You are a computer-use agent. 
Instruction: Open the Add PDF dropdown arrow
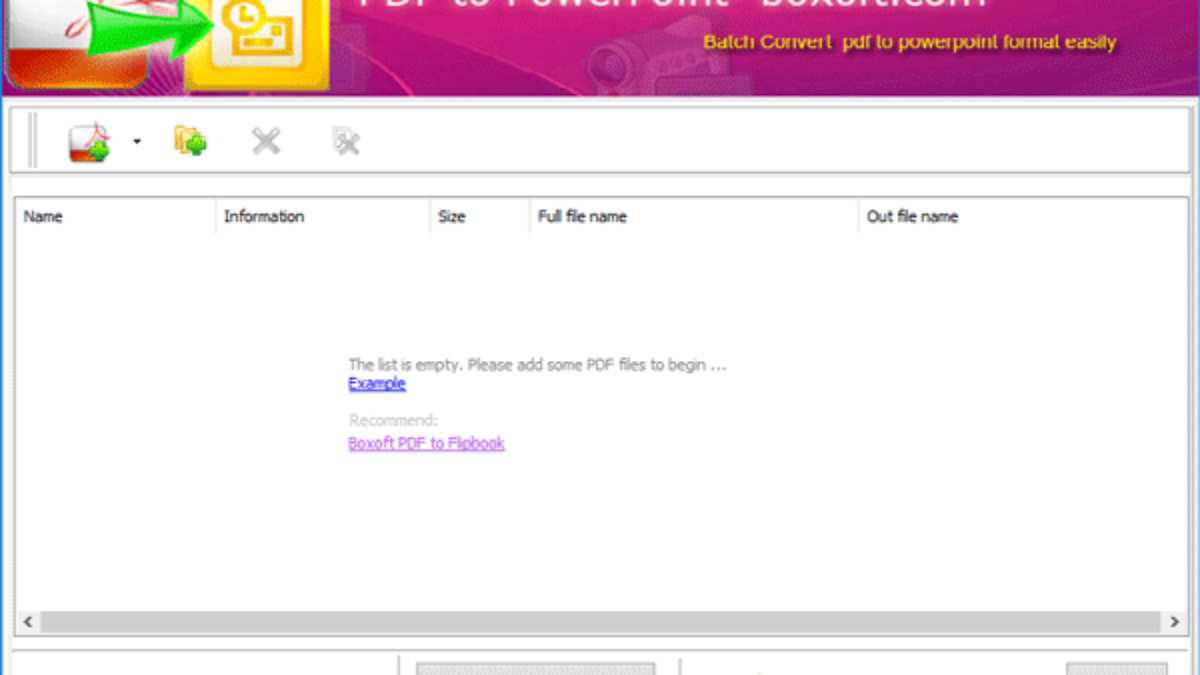point(137,142)
